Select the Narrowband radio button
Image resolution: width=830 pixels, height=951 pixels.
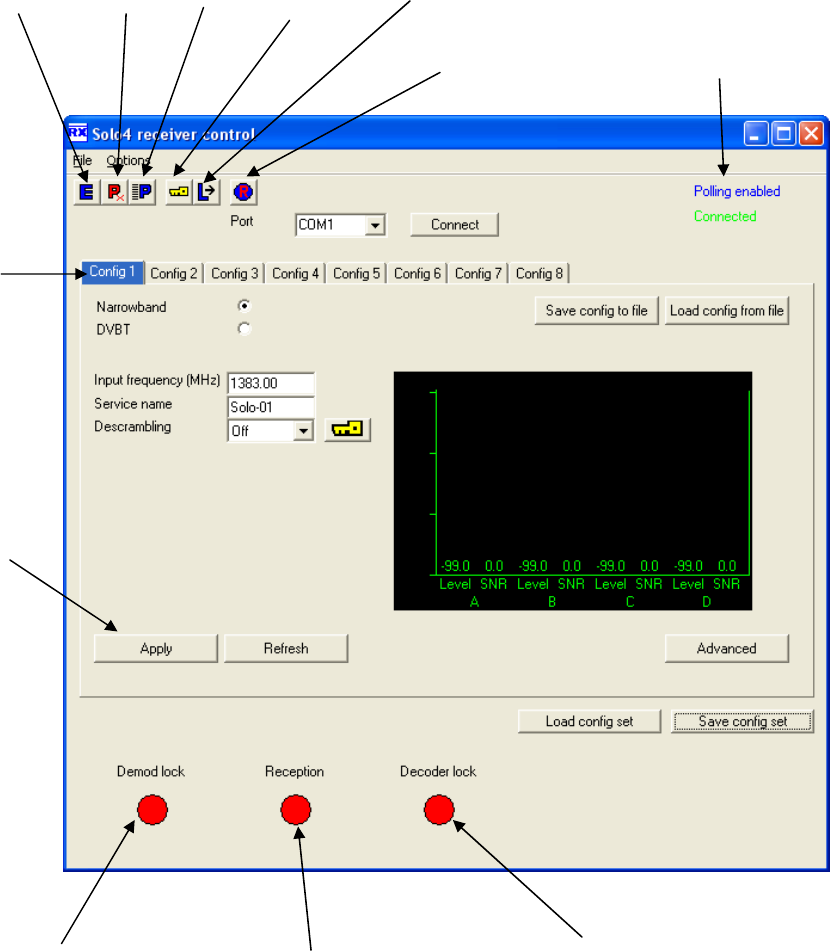coord(244,306)
